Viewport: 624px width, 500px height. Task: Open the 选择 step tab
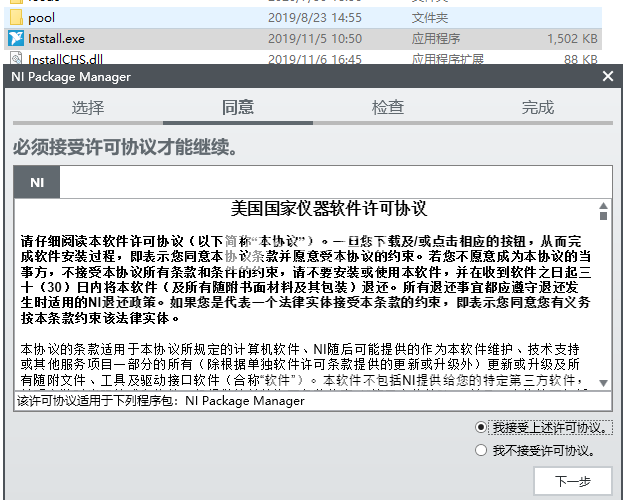pyautogui.click(x=88, y=108)
